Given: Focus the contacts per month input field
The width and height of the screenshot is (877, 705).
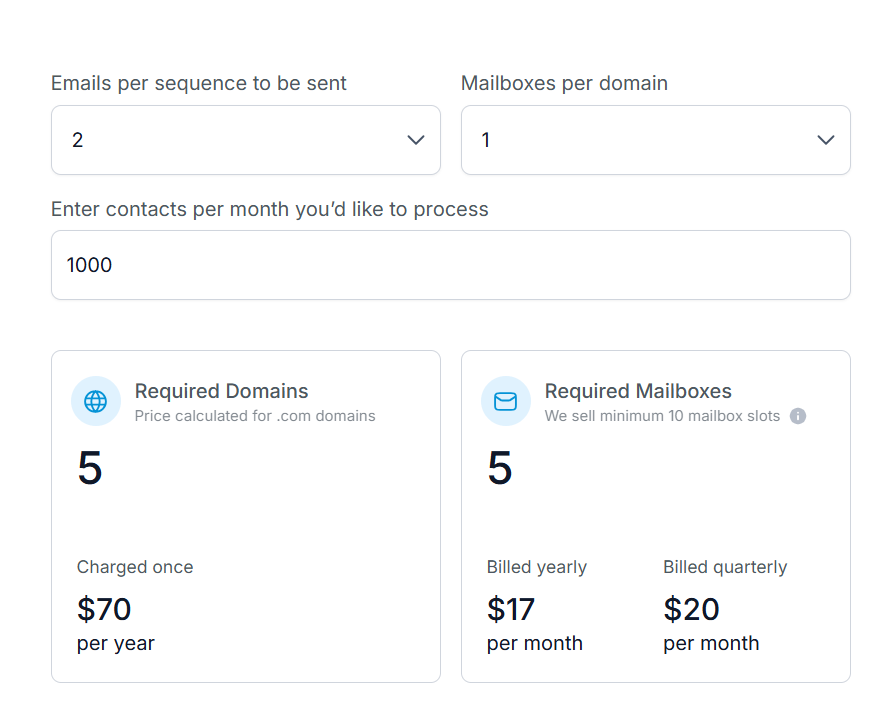Looking at the screenshot, I should 450,265.
